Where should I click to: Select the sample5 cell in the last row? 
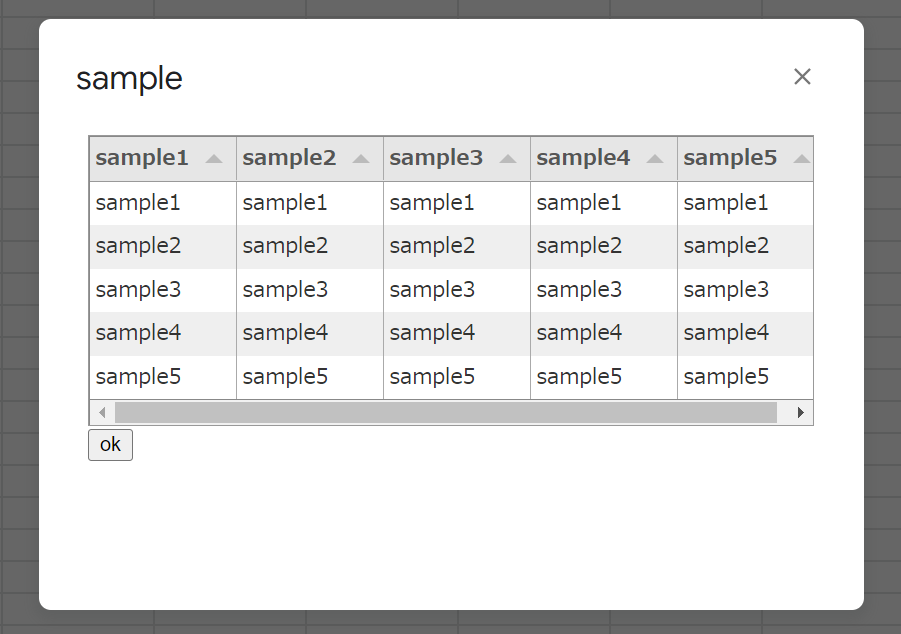(726, 377)
